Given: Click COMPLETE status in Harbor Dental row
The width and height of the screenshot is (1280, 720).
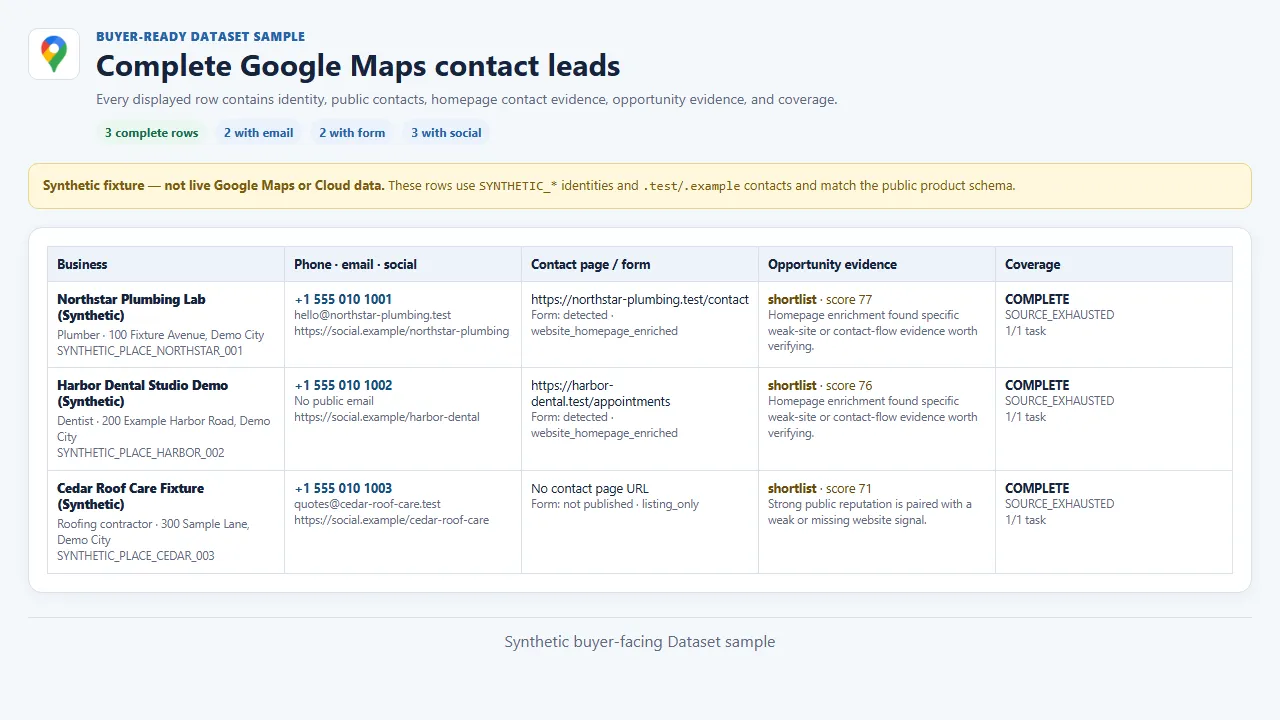Looking at the screenshot, I should 1037,385.
